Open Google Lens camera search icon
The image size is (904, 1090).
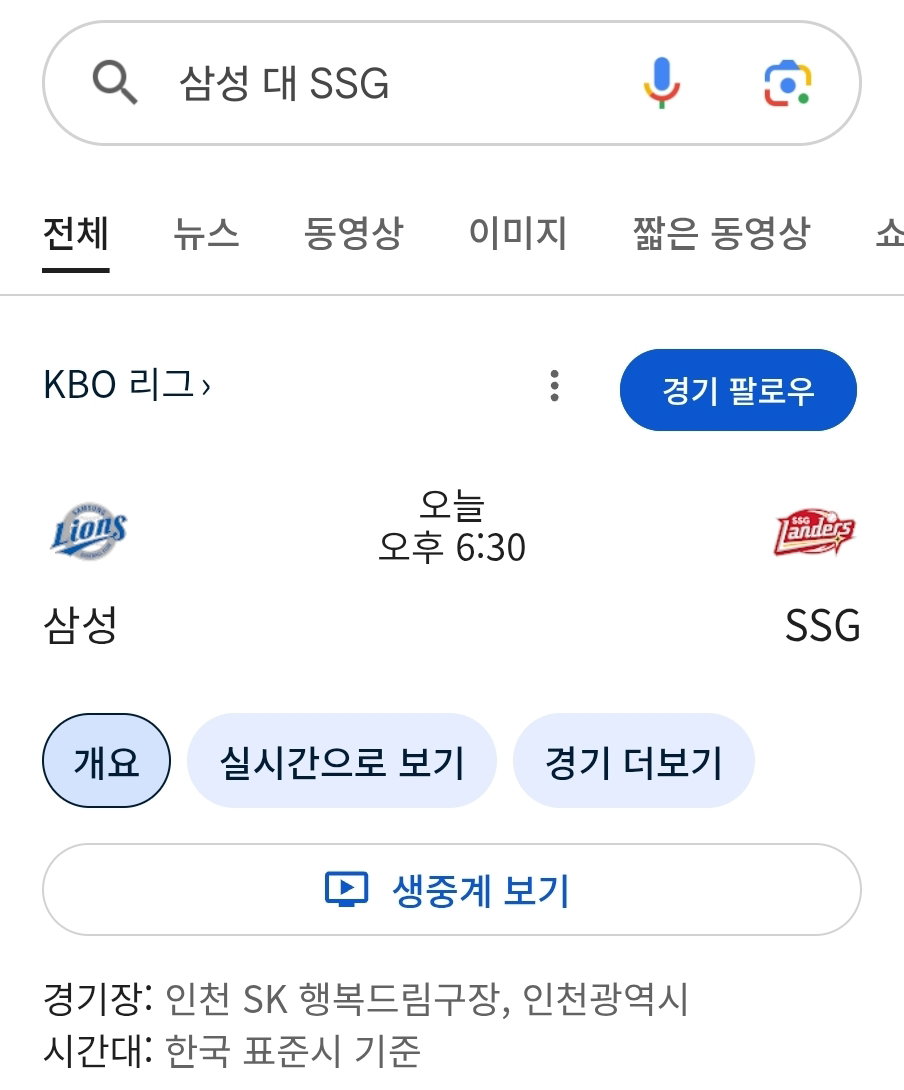pyautogui.click(x=787, y=83)
